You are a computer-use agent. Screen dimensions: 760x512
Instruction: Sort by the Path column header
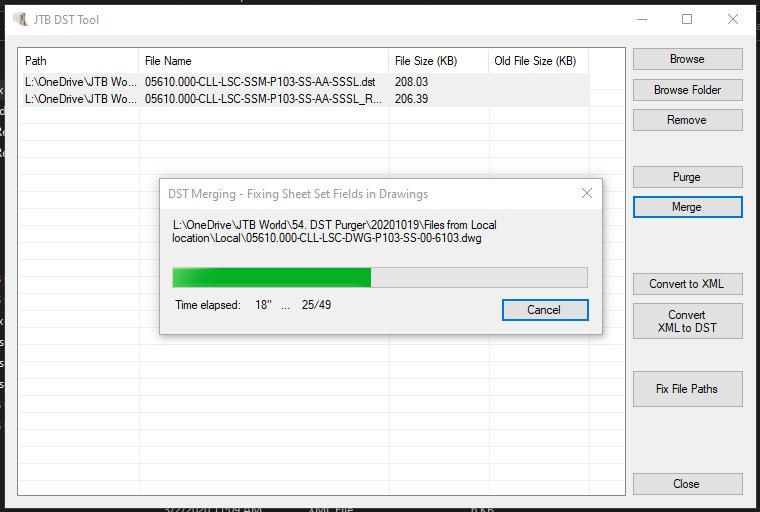click(x=79, y=61)
